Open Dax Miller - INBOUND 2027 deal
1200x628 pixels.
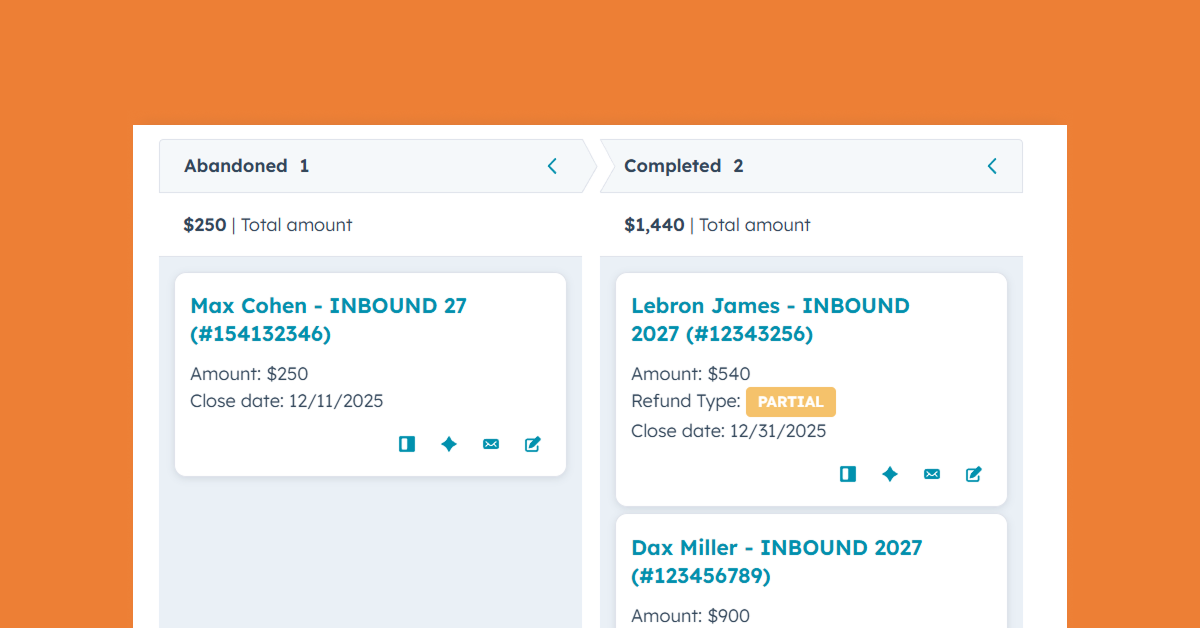776,562
